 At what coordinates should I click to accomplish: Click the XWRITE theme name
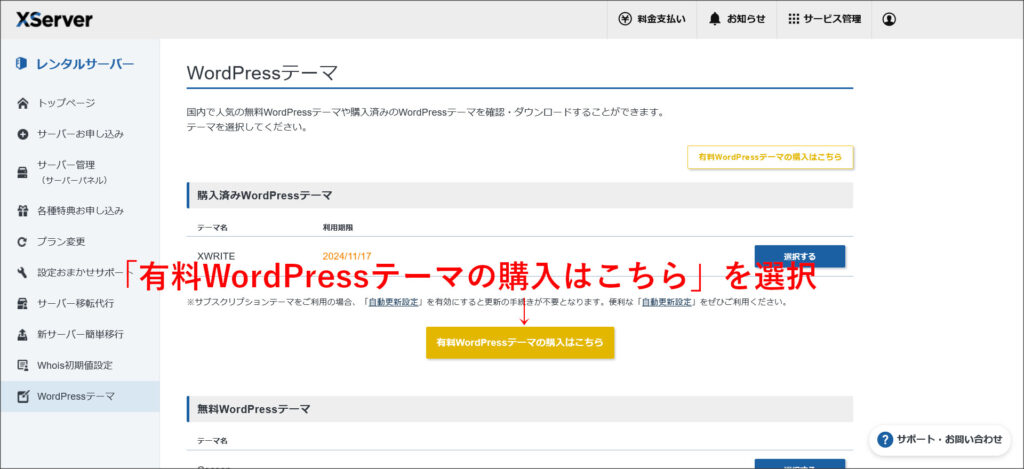click(216, 256)
